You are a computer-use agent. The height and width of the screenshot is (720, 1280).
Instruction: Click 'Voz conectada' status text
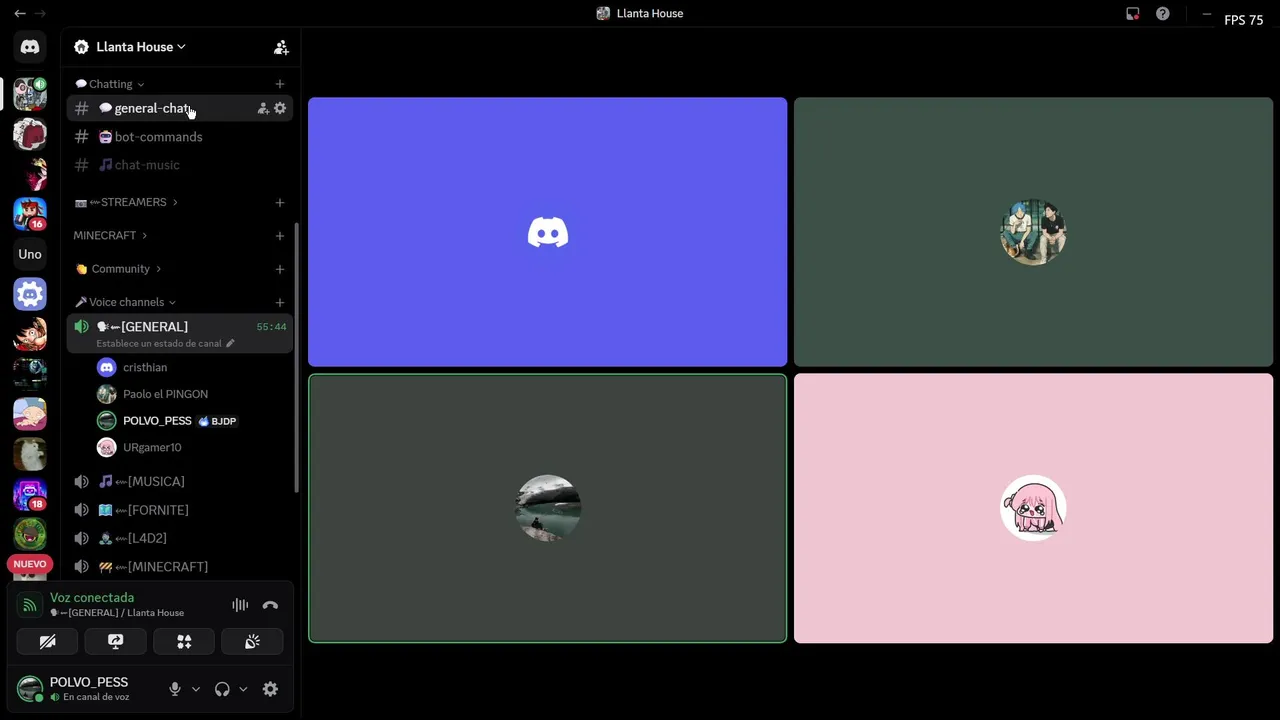click(x=92, y=598)
